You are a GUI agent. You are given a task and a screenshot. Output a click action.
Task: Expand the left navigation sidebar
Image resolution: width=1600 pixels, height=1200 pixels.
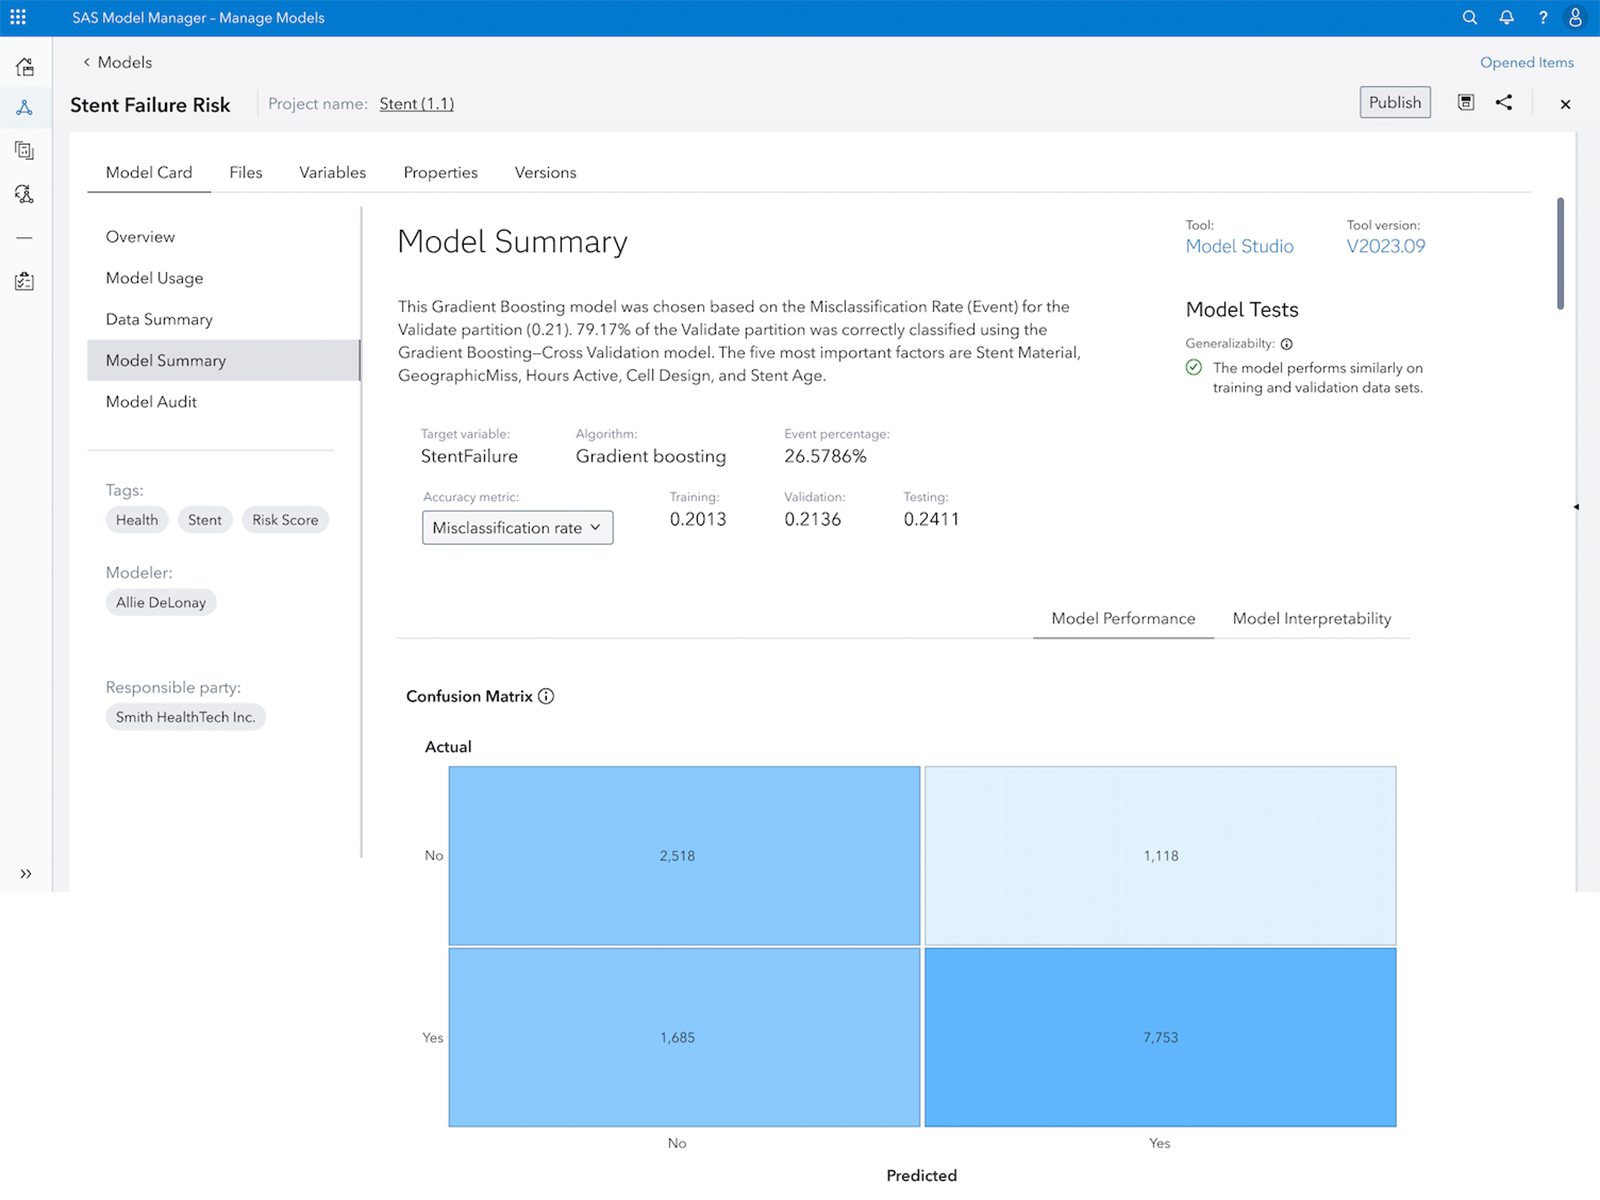tap(25, 873)
